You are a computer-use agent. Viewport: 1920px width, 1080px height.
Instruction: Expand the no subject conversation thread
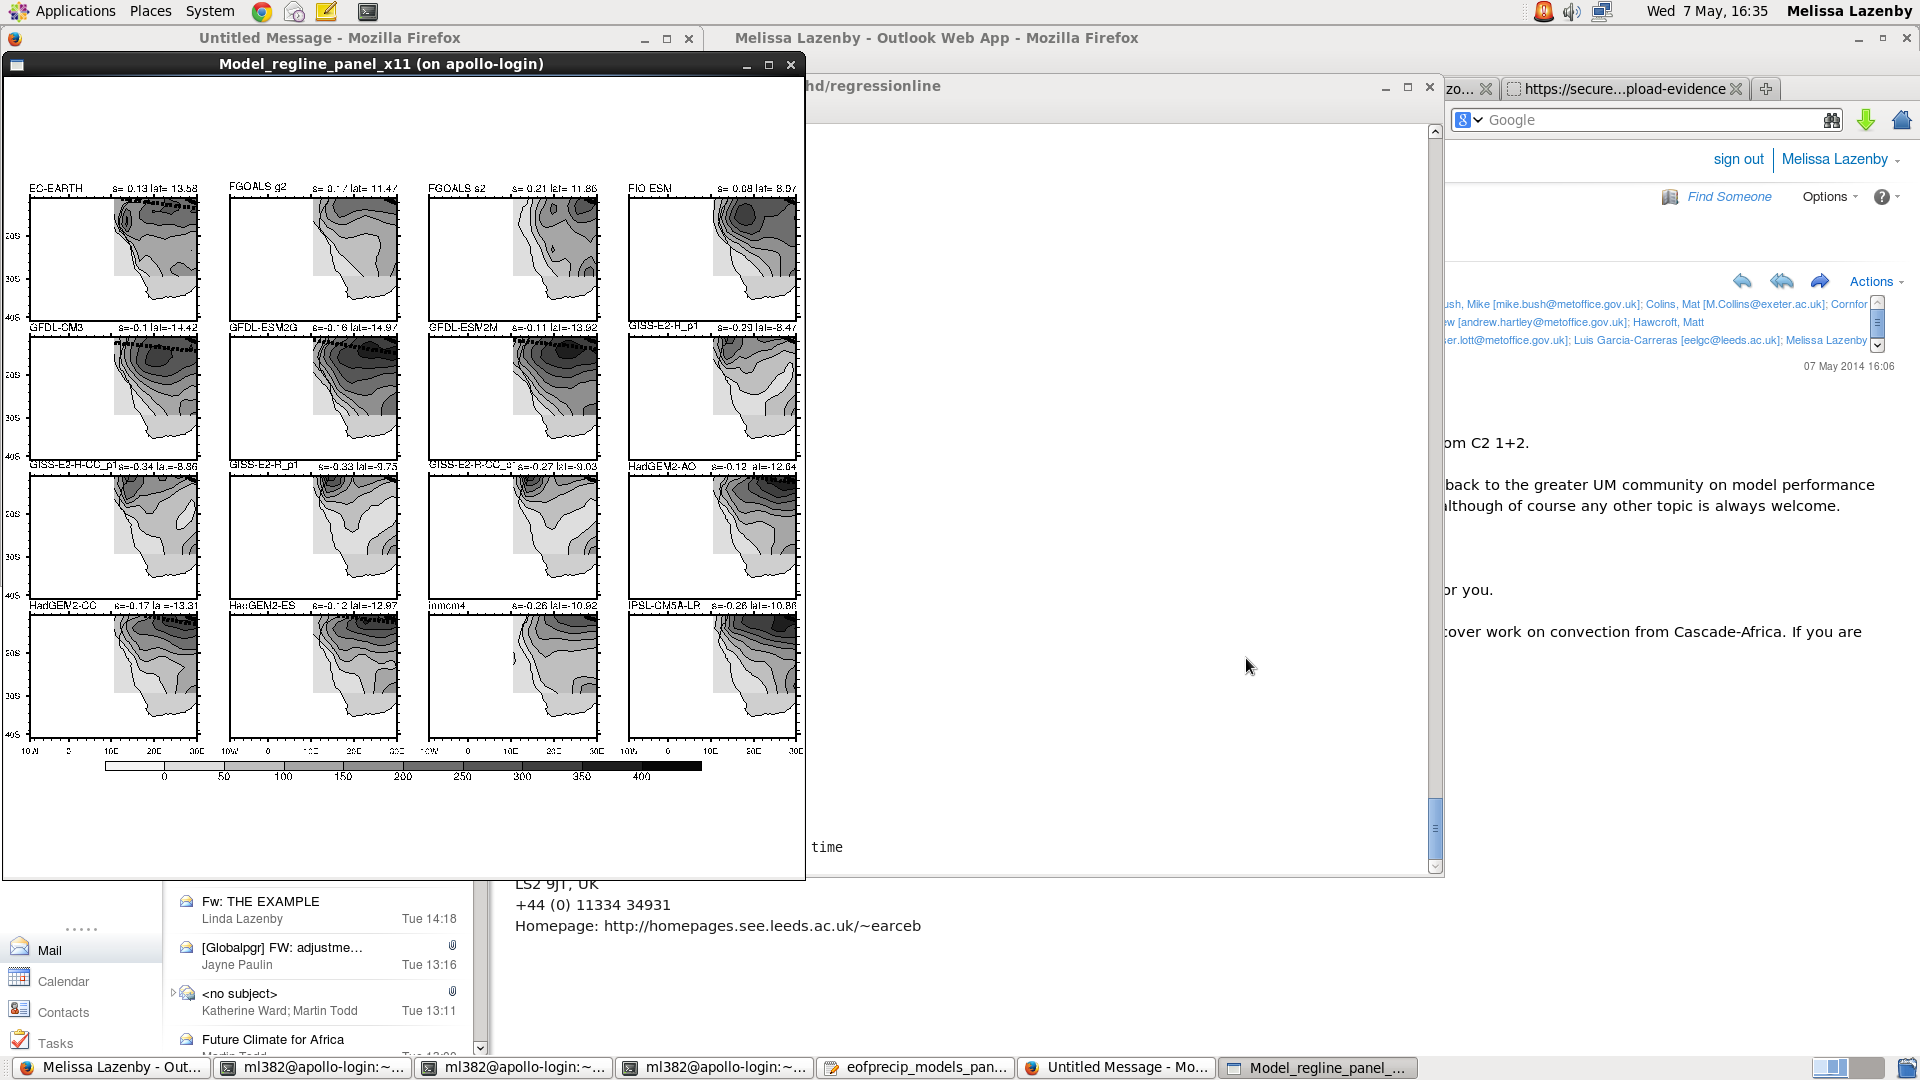pos(173,993)
